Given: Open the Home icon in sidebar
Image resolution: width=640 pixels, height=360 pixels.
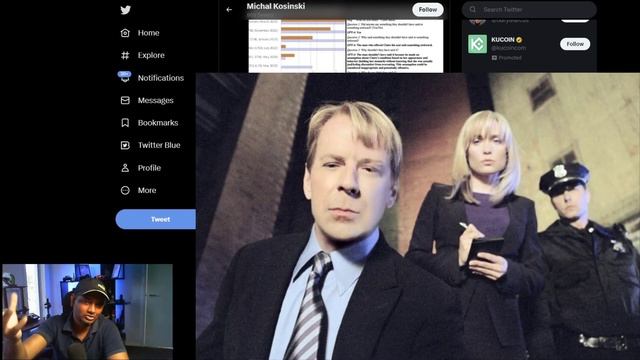Looking at the screenshot, I should tap(125, 33).
